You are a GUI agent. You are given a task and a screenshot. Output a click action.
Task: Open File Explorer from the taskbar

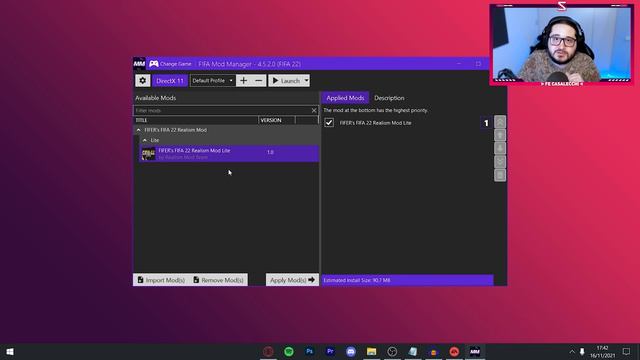[371, 351]
